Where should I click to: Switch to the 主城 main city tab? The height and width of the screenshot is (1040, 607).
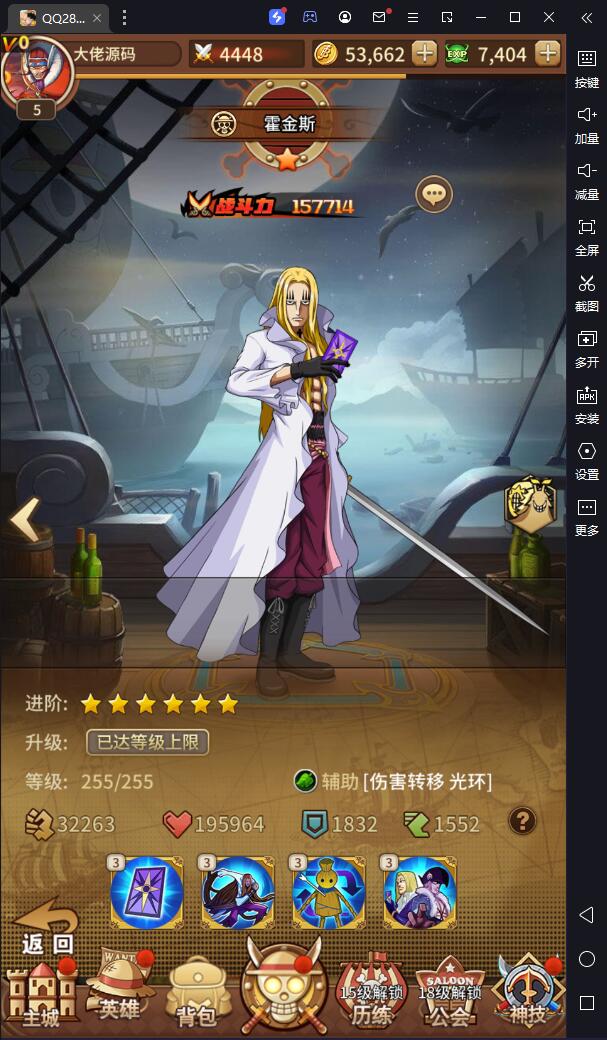[42, 993]
